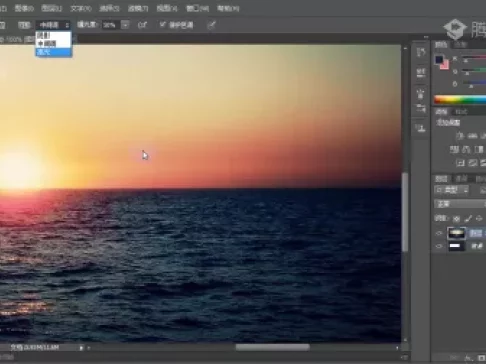Hide the bottom layer via its eye icon

pyautogui.click(x=439, y=246)
